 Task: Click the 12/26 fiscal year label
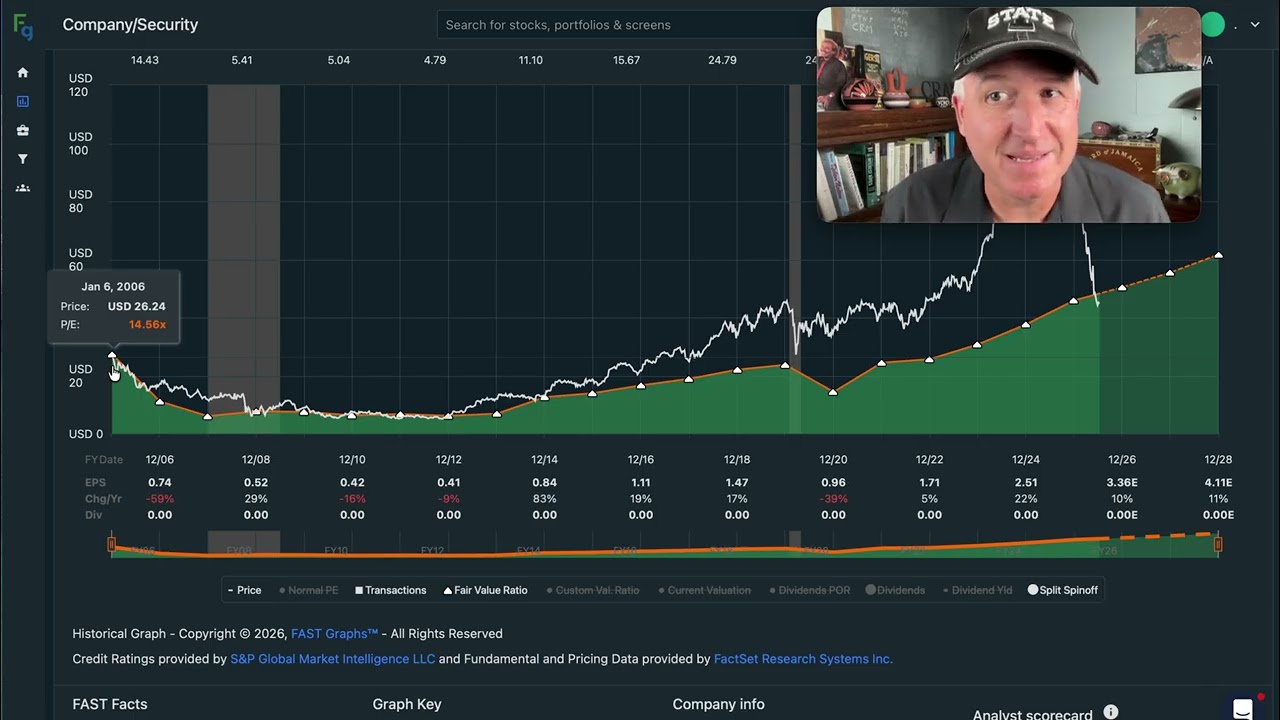click(x=1122, y=460)
